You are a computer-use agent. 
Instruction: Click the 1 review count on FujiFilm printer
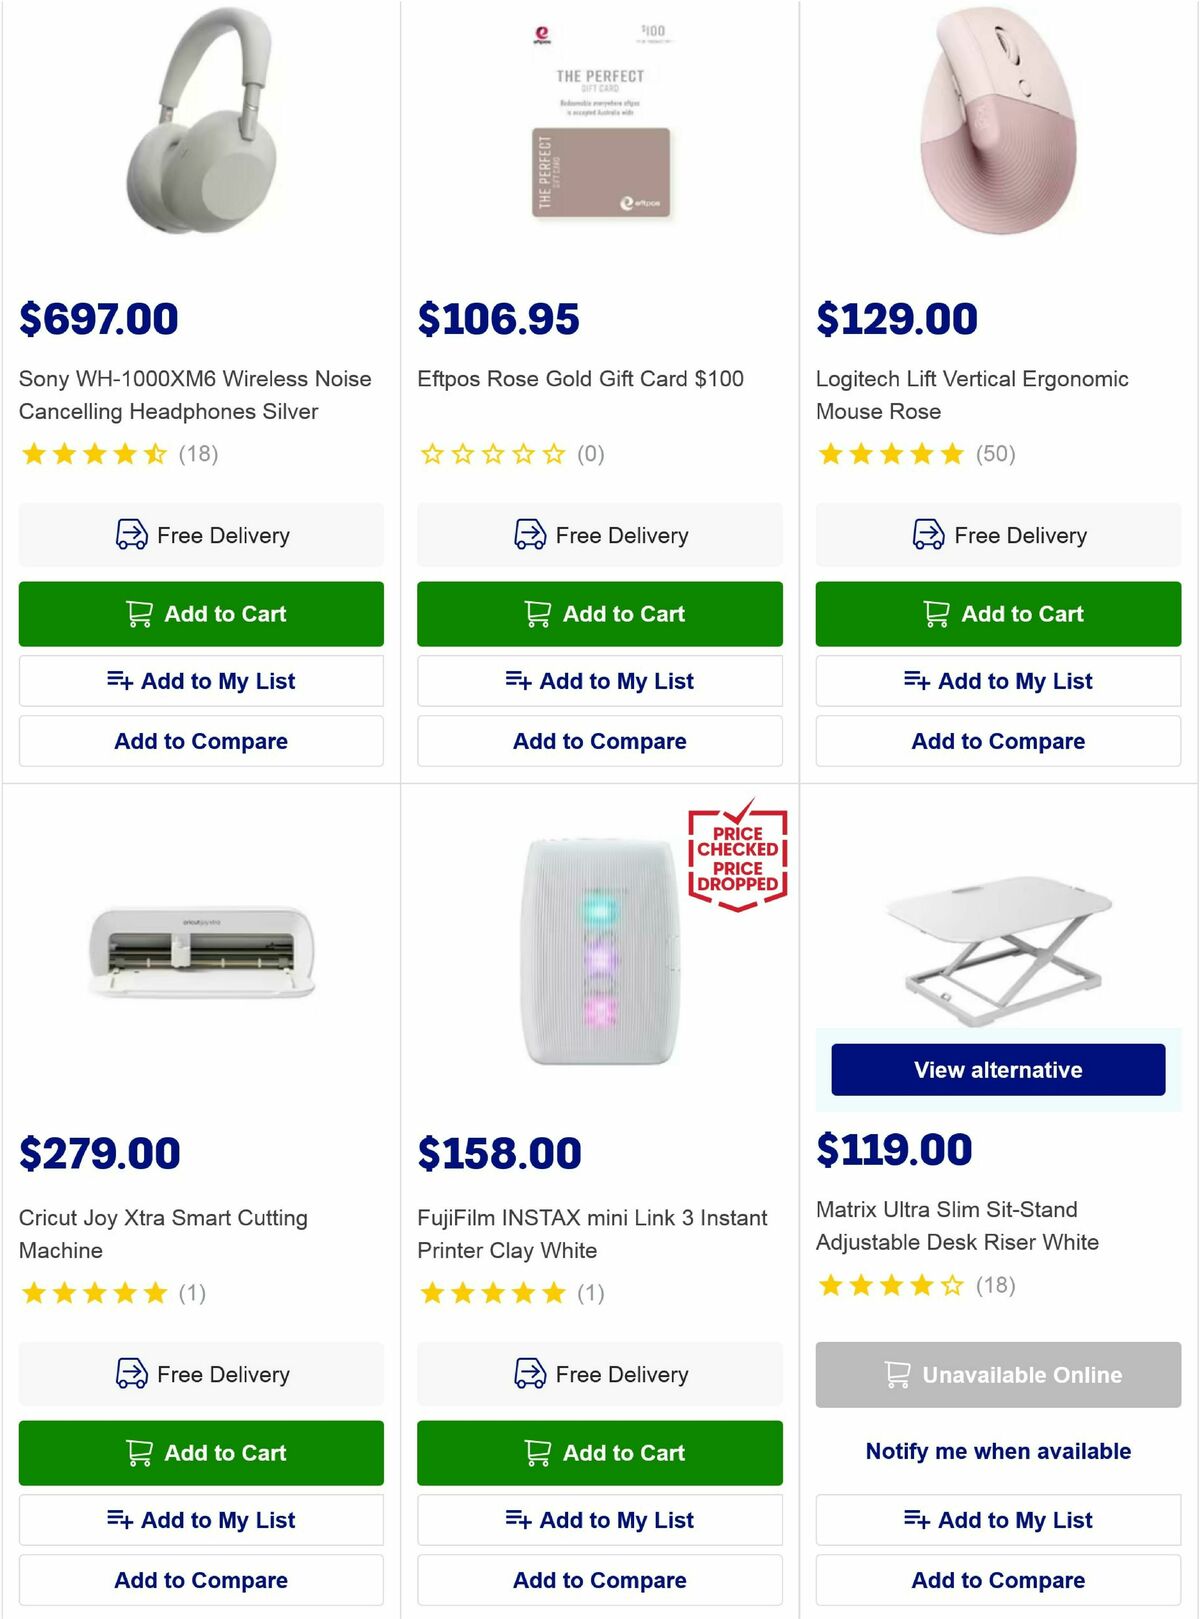[x=589, y=1292]
